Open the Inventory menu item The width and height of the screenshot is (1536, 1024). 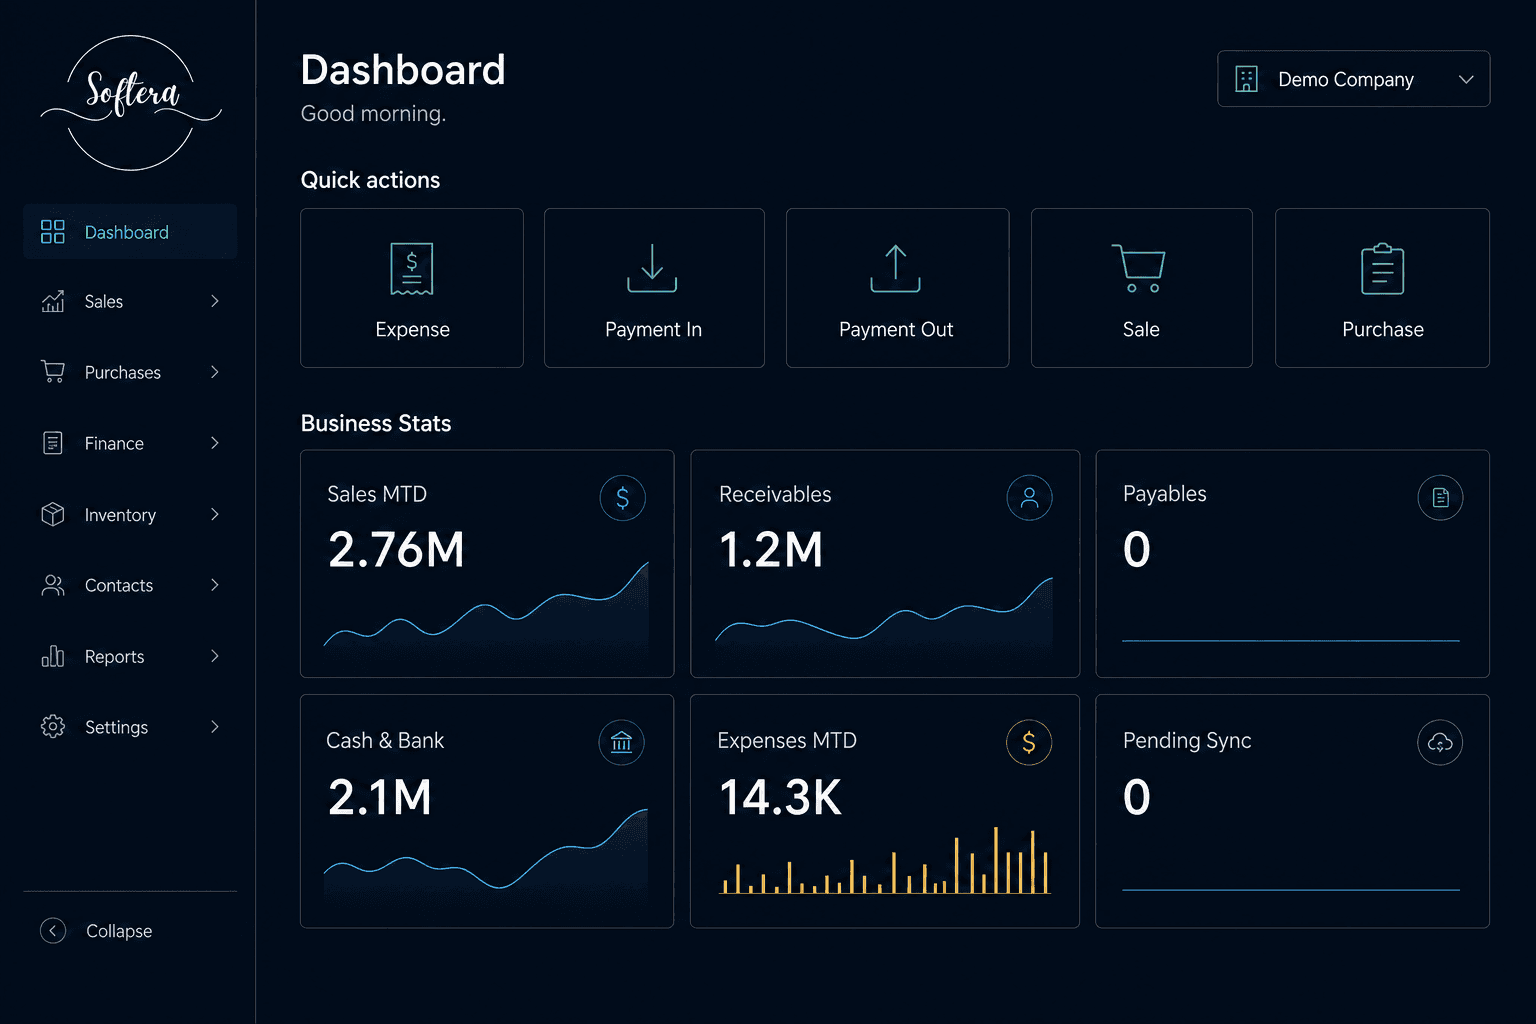pyautogui.click(x=130, y=514)
